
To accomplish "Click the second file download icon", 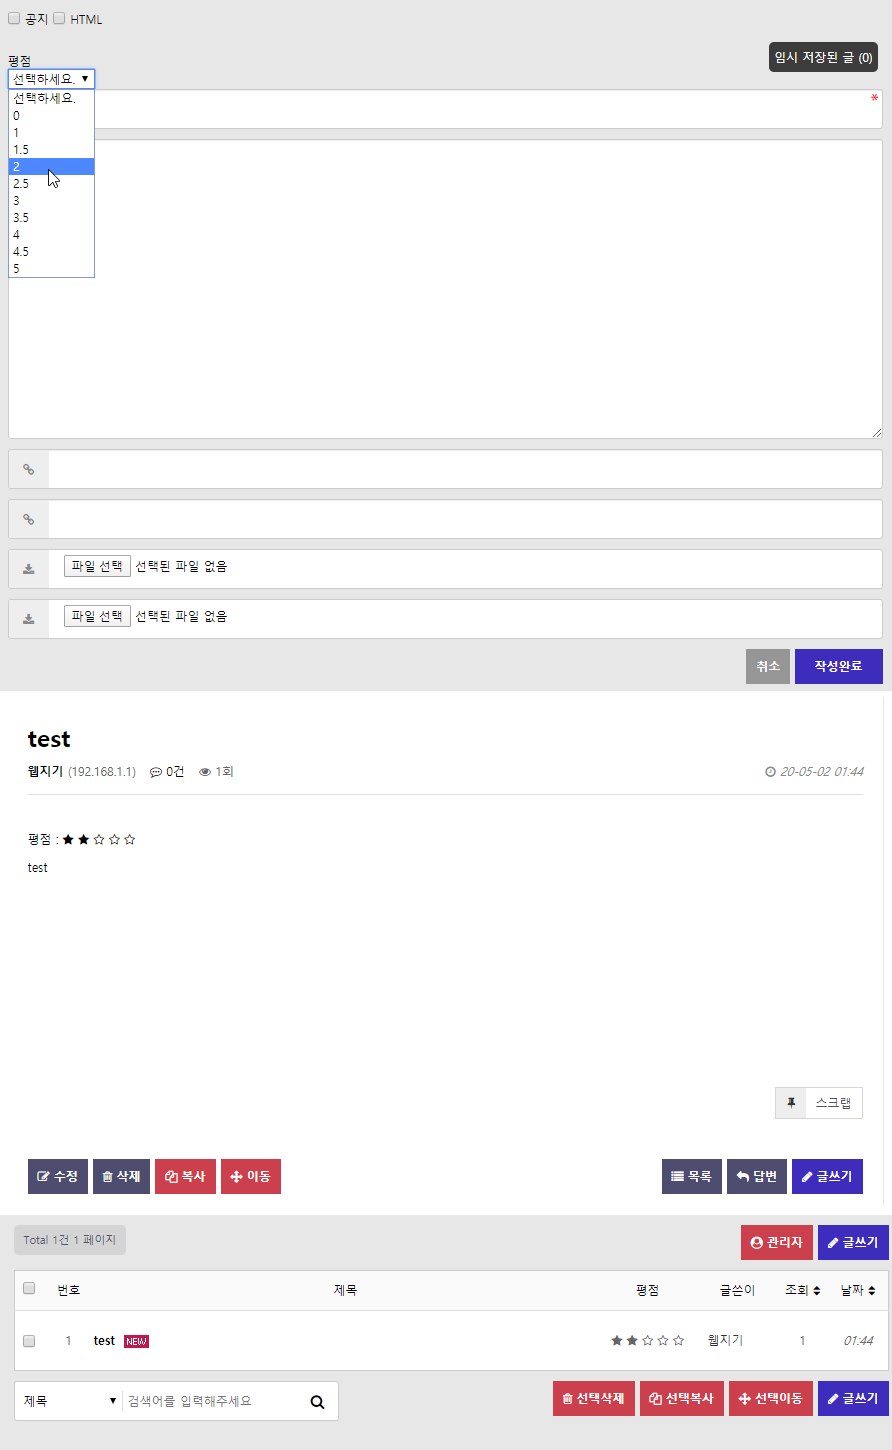I will coord(29,619).
